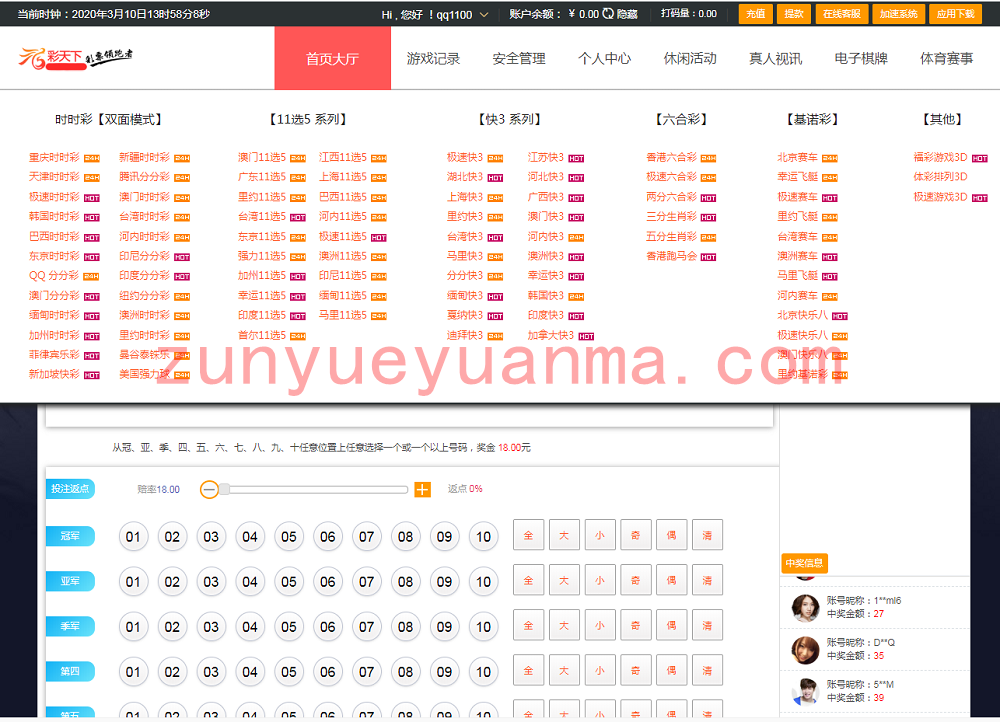
Task: Select number 06 in 季军 row
Action: click(x=328, y=627)
